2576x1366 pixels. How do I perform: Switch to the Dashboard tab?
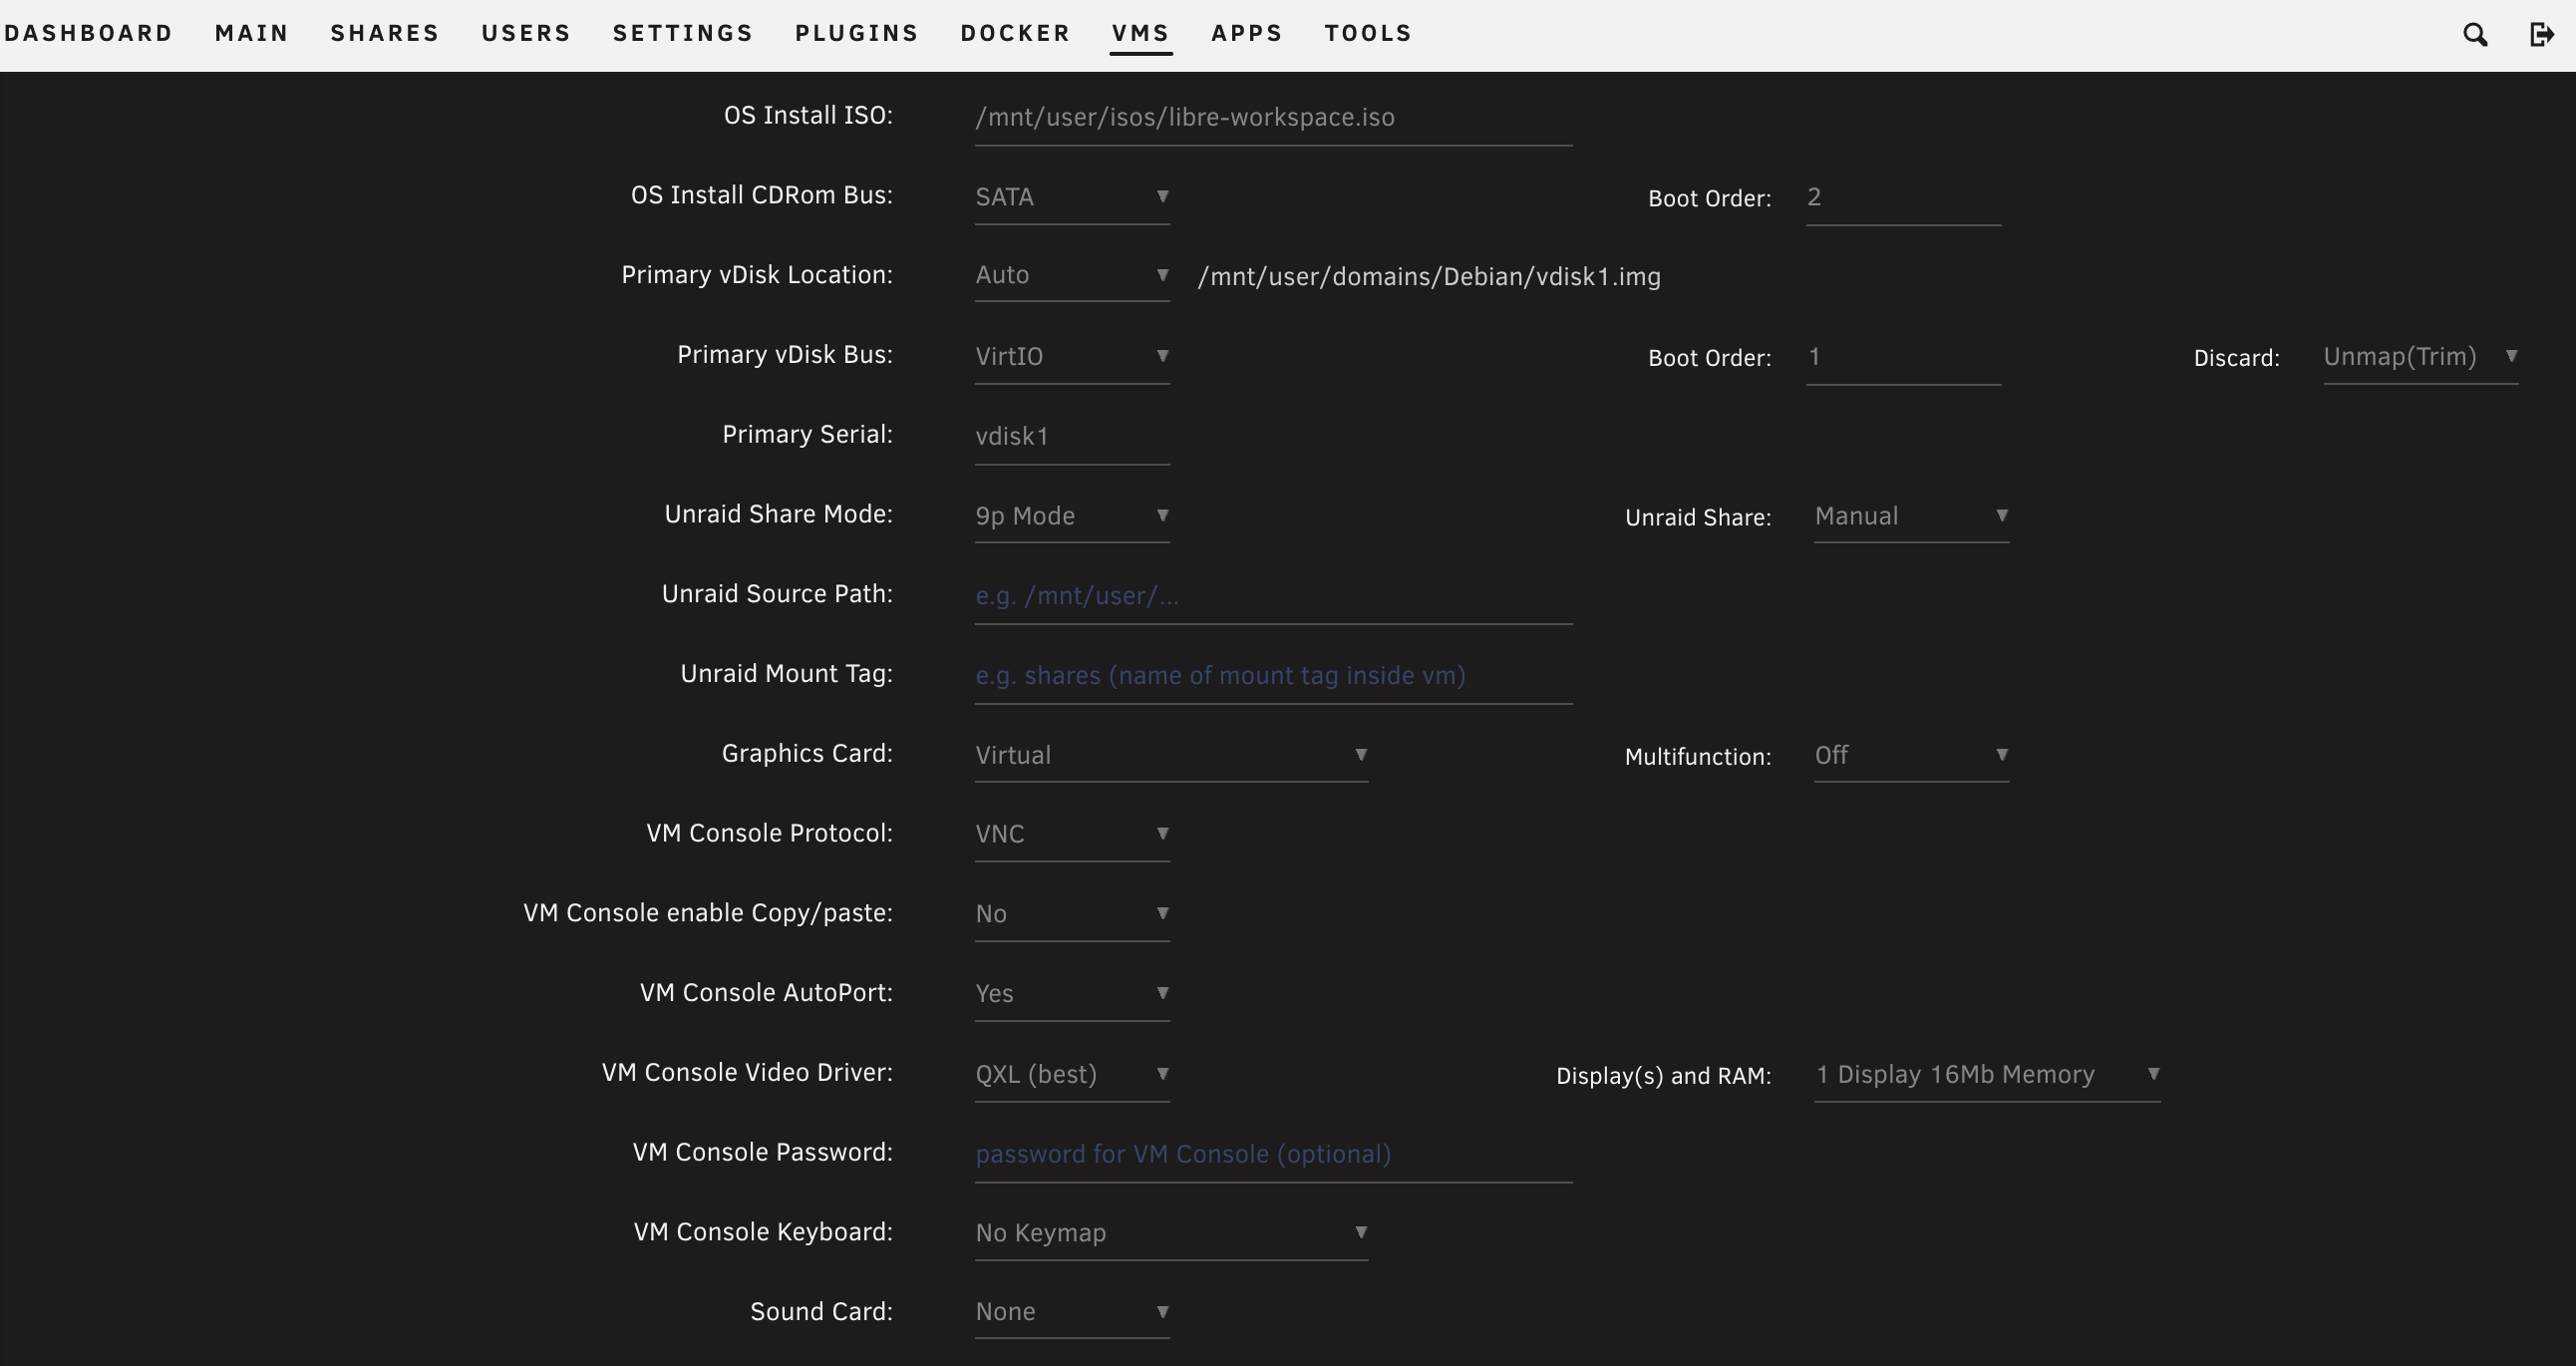click(x=88, y=33)
